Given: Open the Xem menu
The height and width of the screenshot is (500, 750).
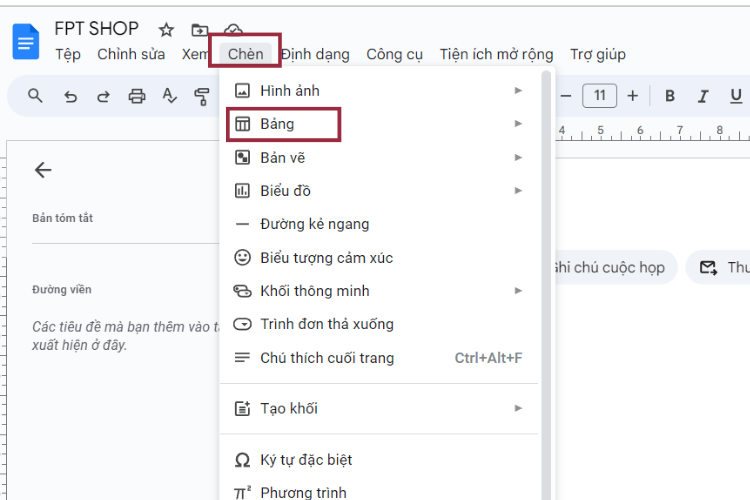Looking at the screenshot, I should 195,55.
